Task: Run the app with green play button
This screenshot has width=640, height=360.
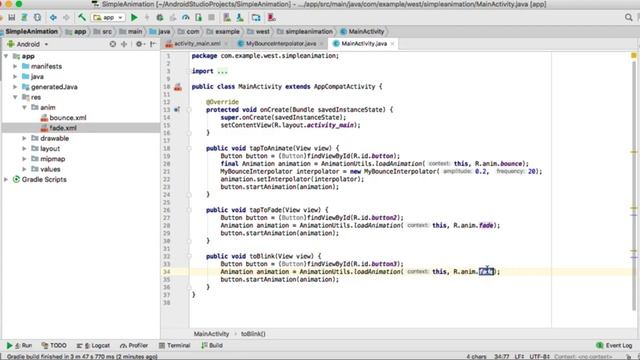Action: (134, 18)
